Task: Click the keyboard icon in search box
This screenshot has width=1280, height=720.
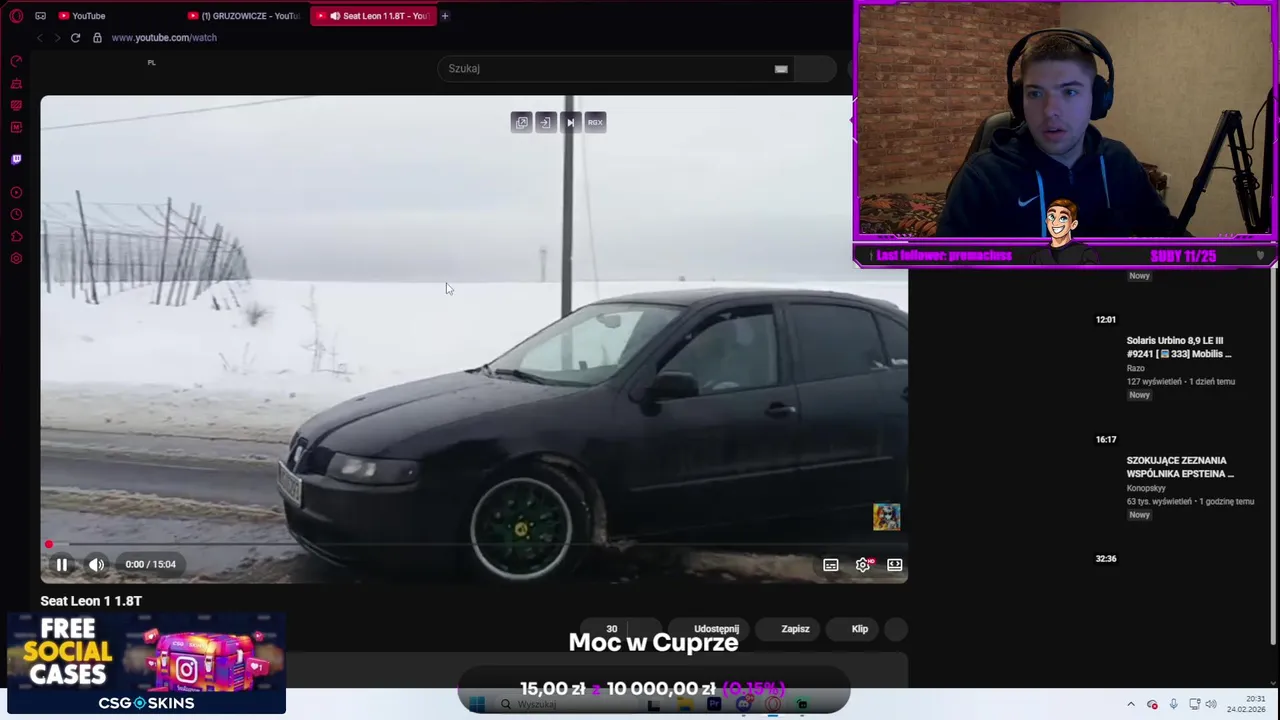Action: click(x=781, y=69)
